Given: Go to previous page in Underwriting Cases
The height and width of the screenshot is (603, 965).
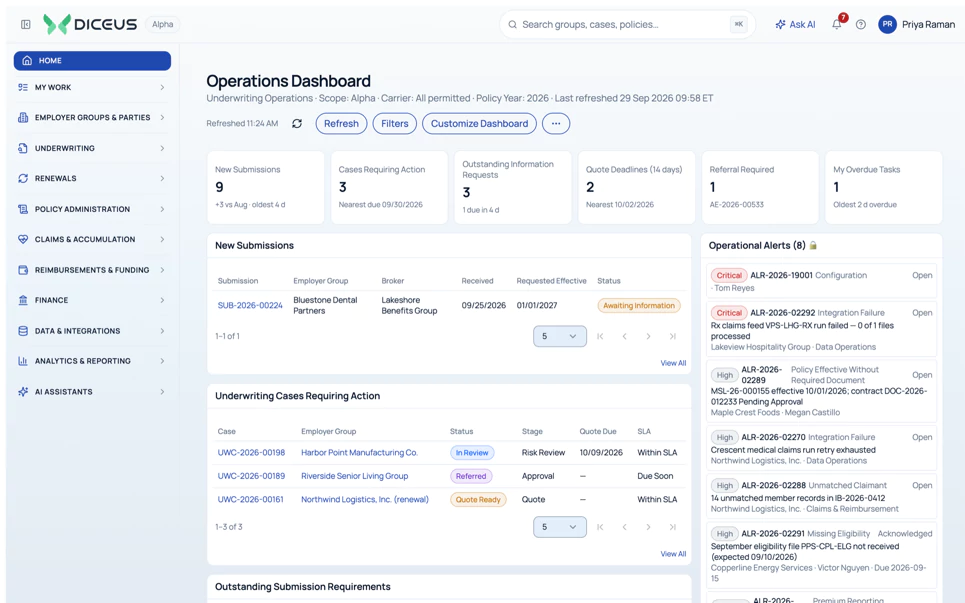Looking at the screenshot, I should coord(624,527).
